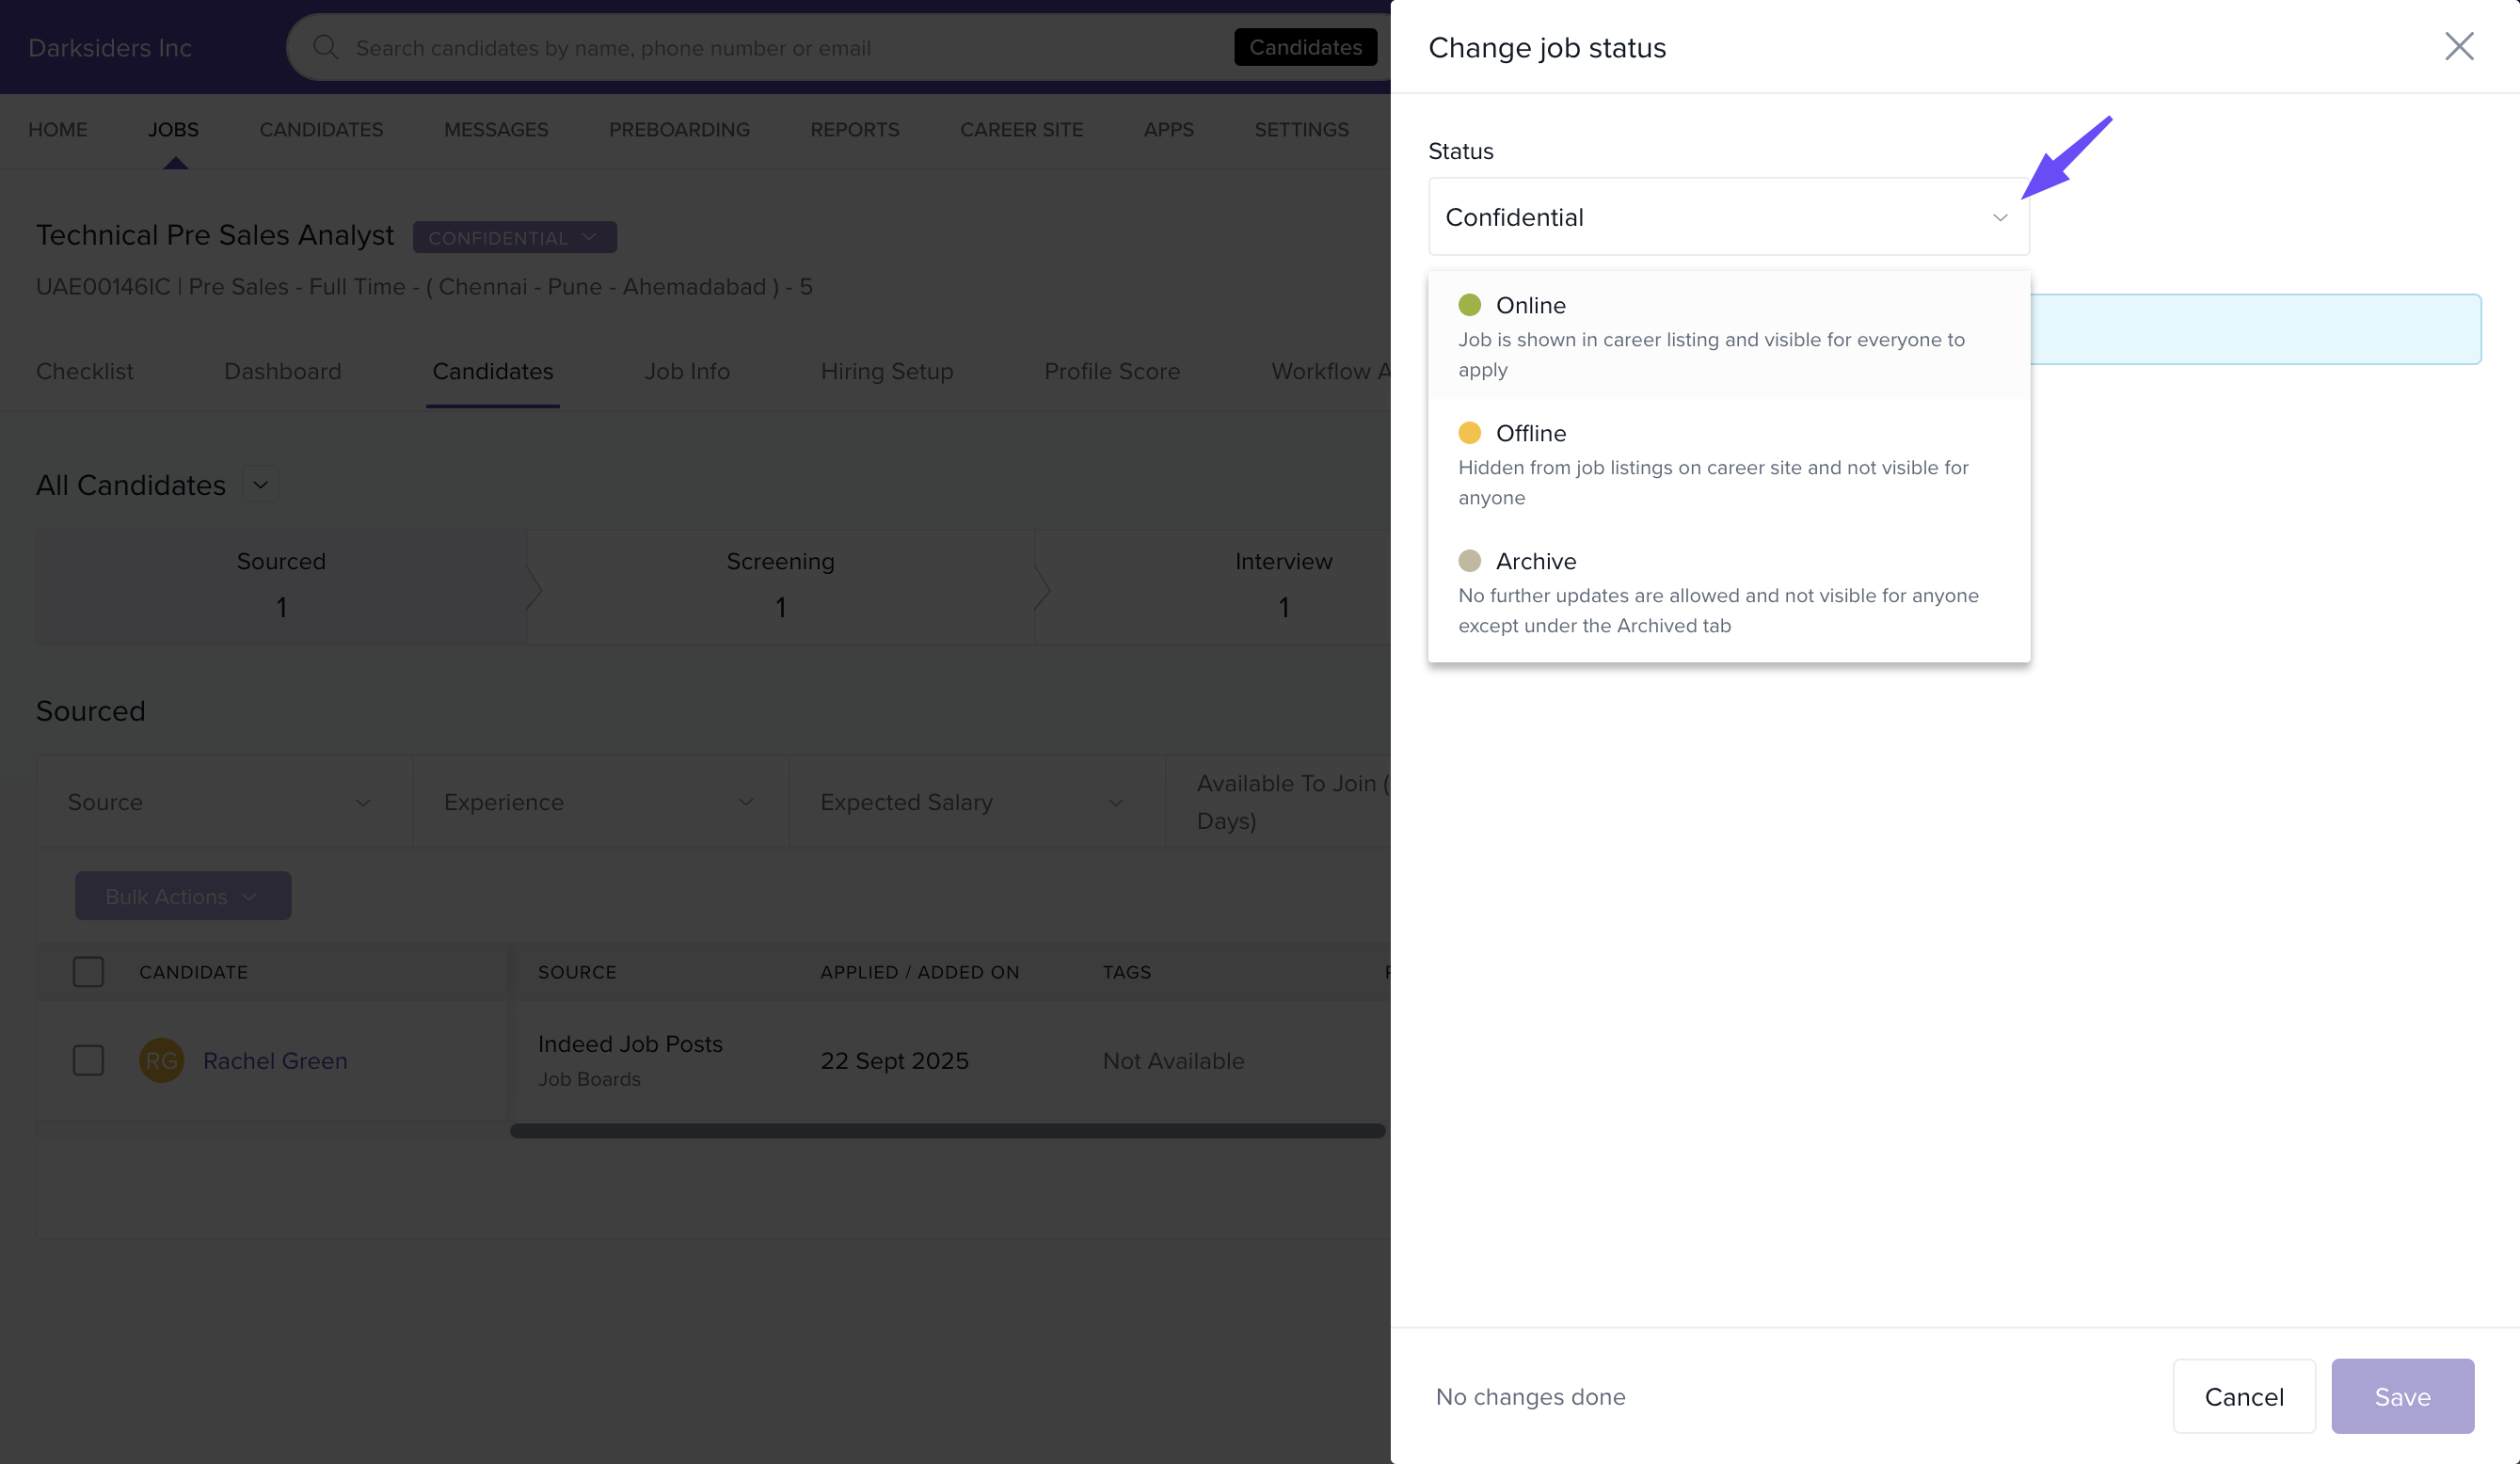This screenshot has width=2520, height=1464.
Task: Click the green Online status dot
Action: 1469,305
